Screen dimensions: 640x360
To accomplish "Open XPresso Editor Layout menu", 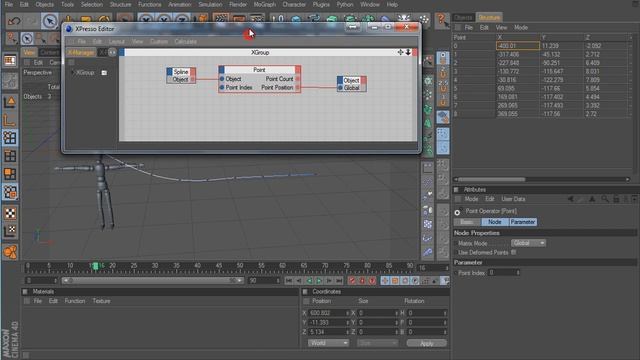I will [x=116, y=41].
